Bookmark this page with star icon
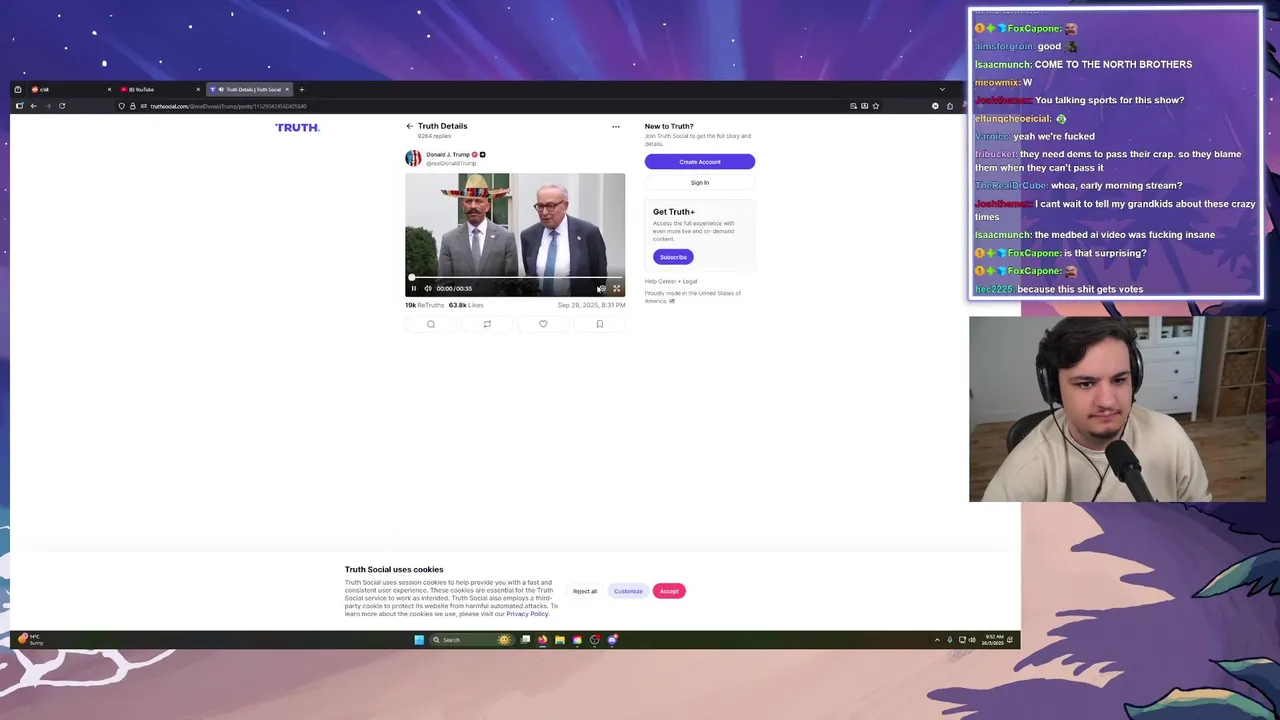Screen dimensions: 1280x720 [876, 106]
